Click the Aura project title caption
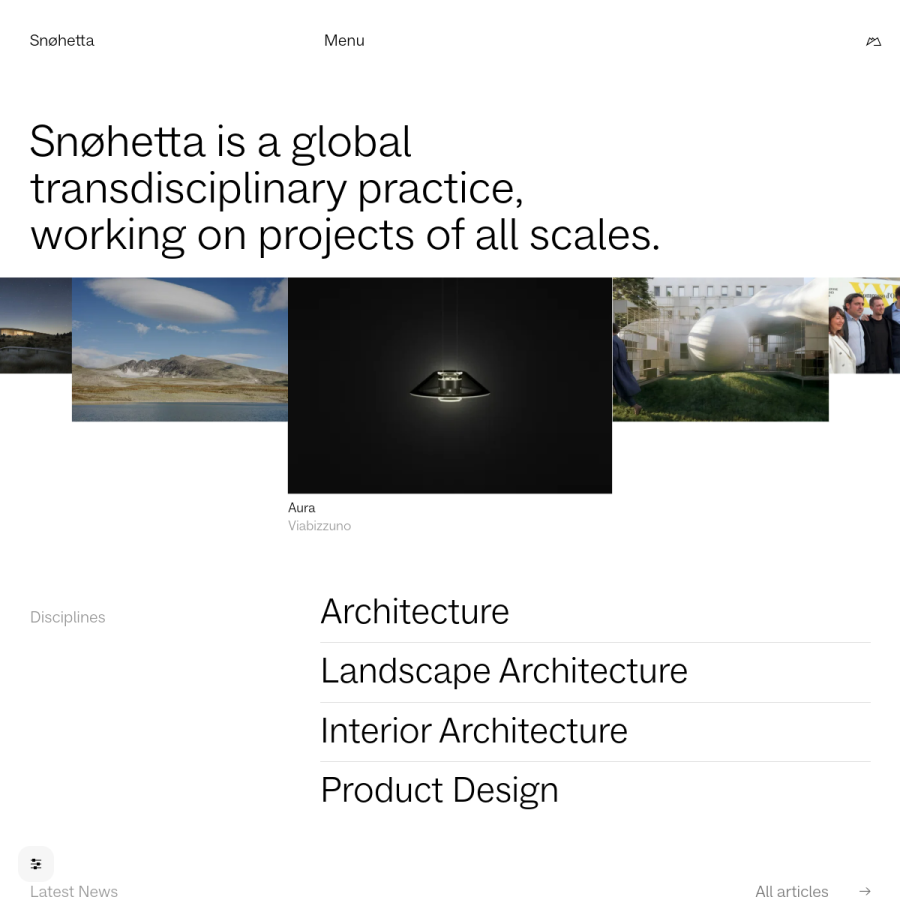Viewport: 900px width, 900px height. [x=301, y=508]
